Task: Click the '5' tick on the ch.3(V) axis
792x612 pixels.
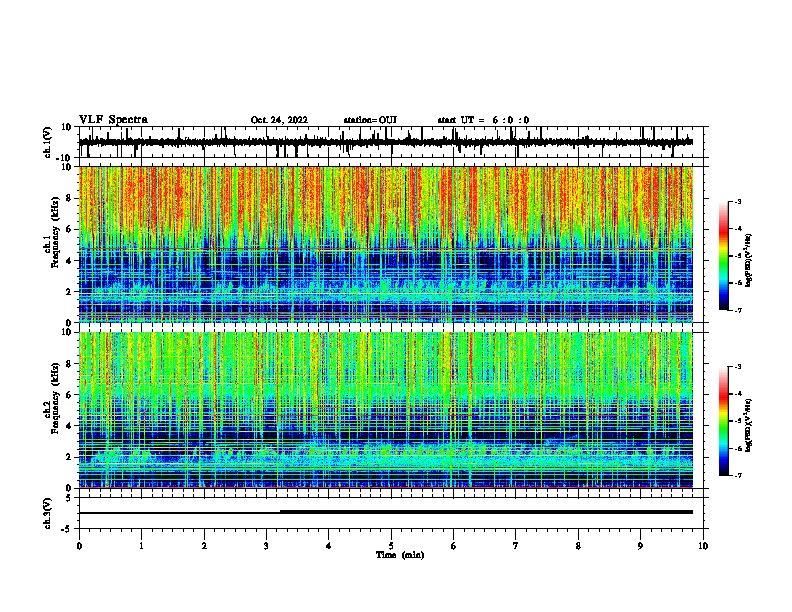Action: coord(69,498)
